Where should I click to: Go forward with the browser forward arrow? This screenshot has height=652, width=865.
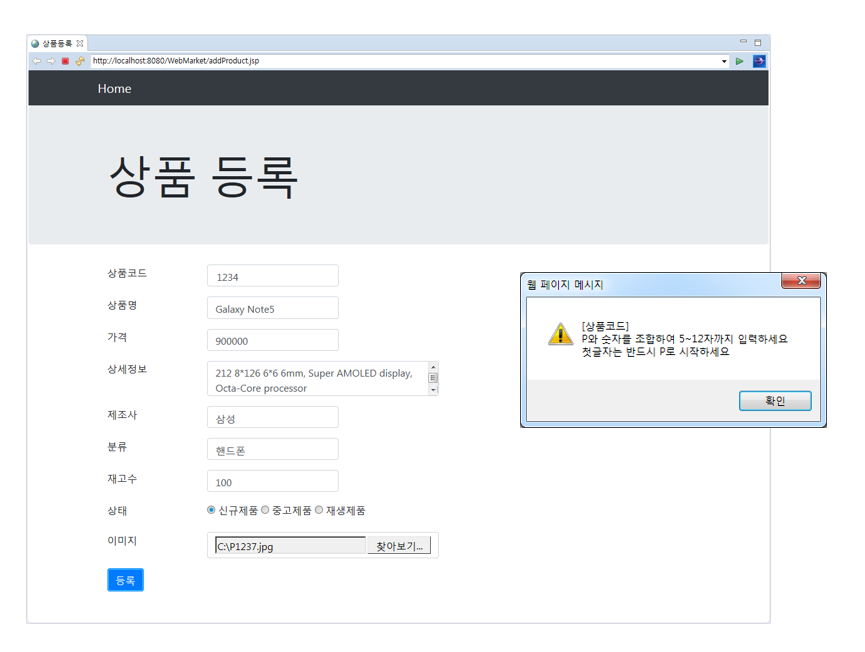click(51, 61)
